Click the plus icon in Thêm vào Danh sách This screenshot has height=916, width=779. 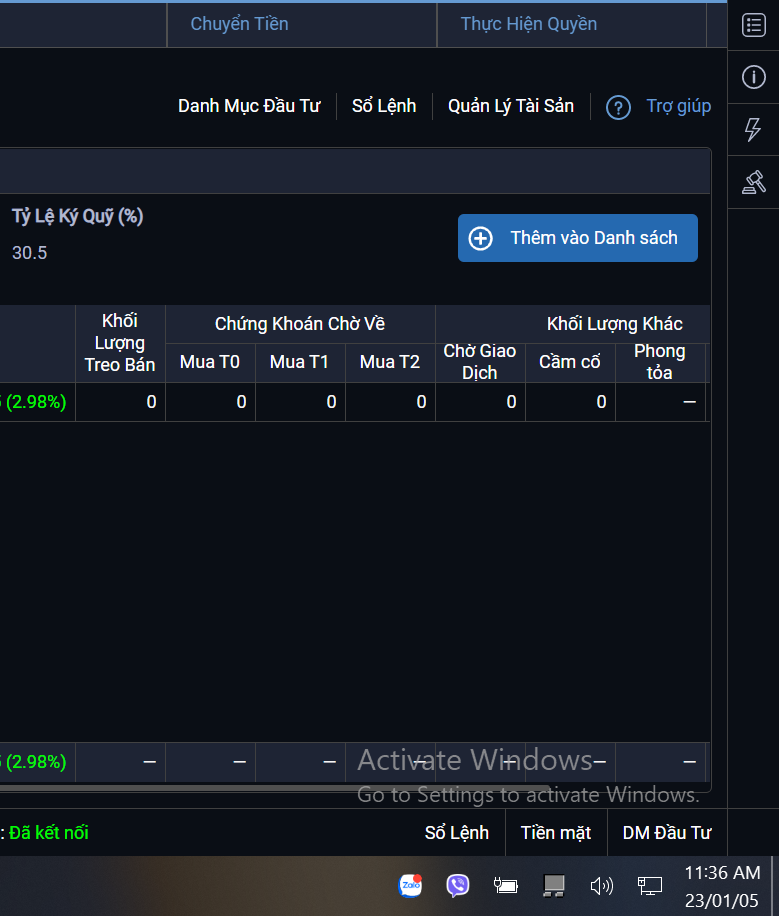click(480, 238)
